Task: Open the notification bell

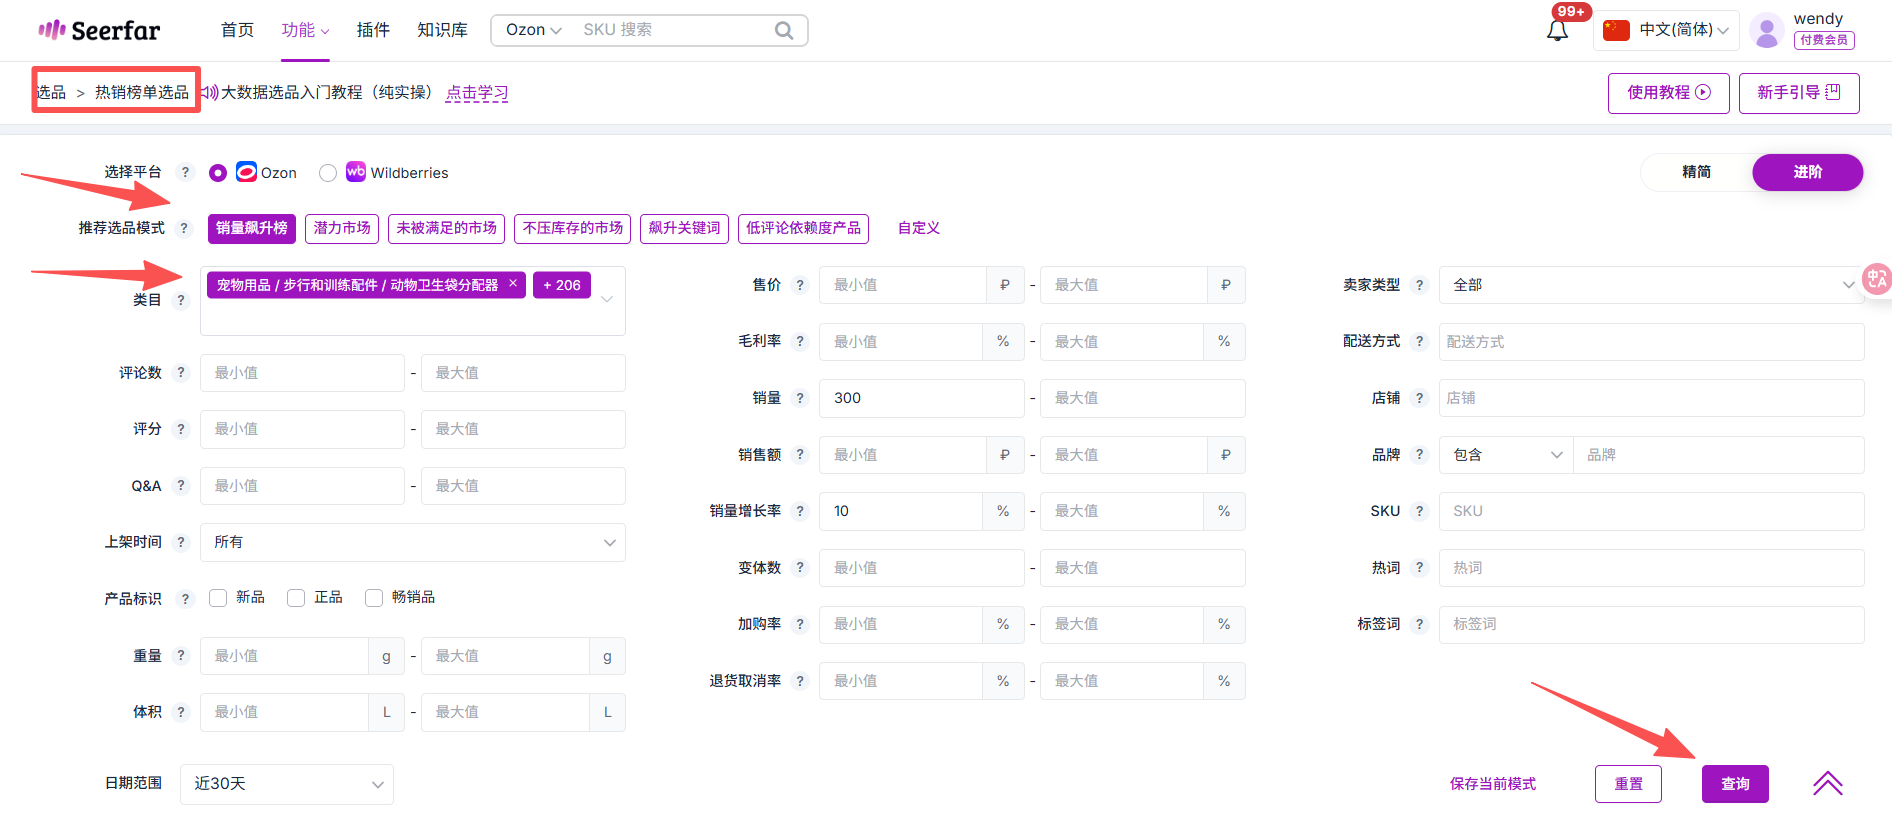Action: click(x=1557, y=31)
